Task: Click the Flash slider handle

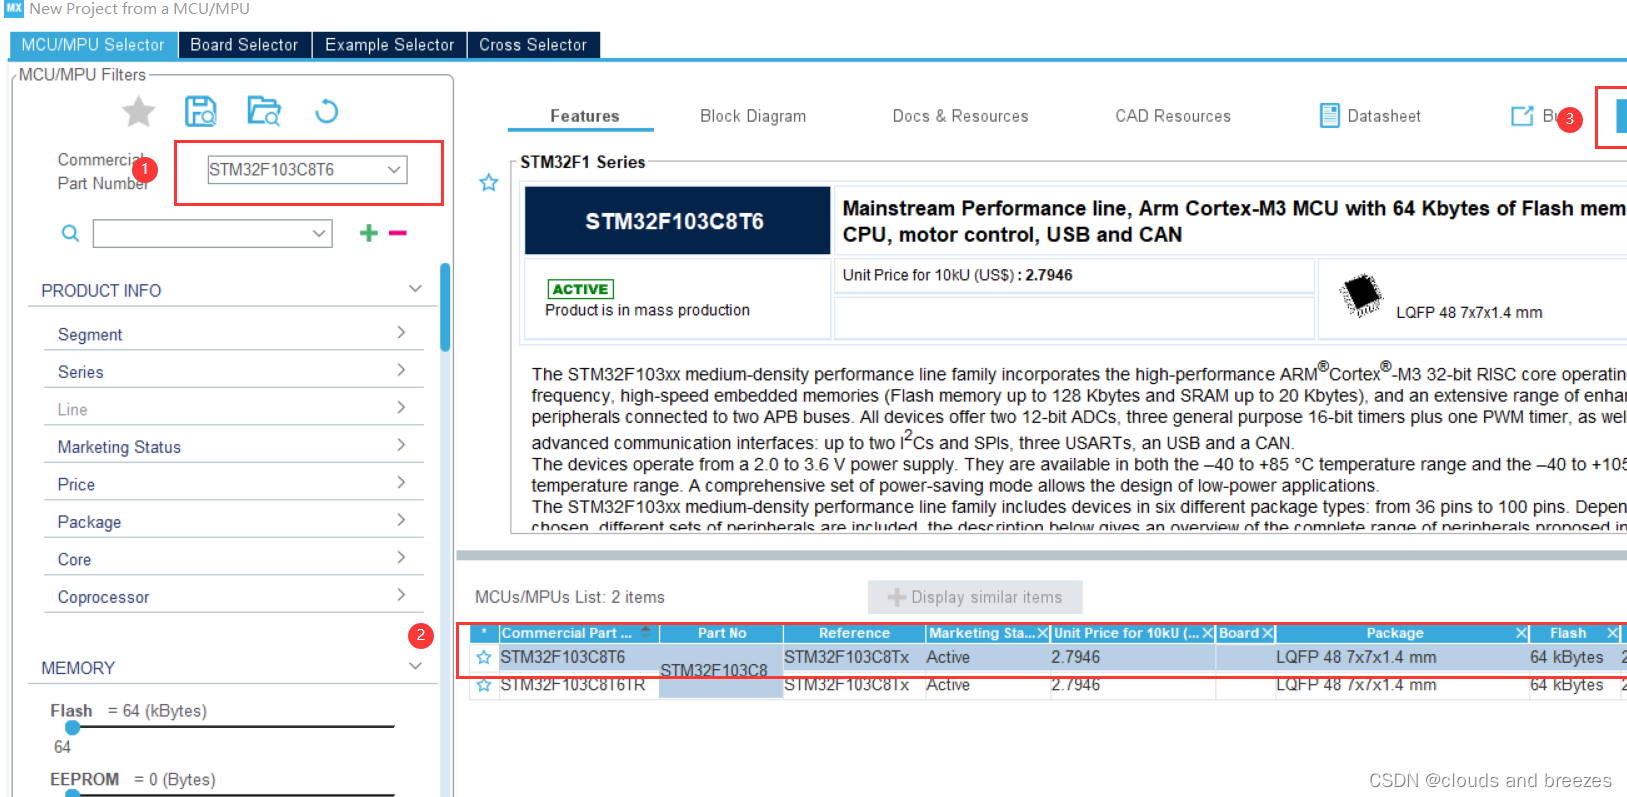Action: (x=72, y=727)
